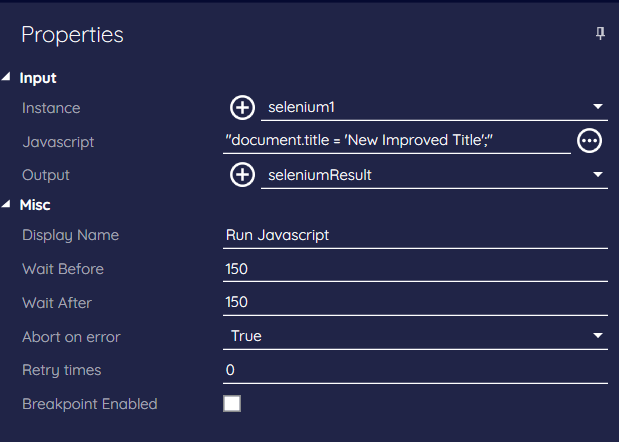Image resolution: width=619 pixels, height=442 pixels.
Task: Click the Wait After value field
Action: pyautogui.click(x=415, y=302)
